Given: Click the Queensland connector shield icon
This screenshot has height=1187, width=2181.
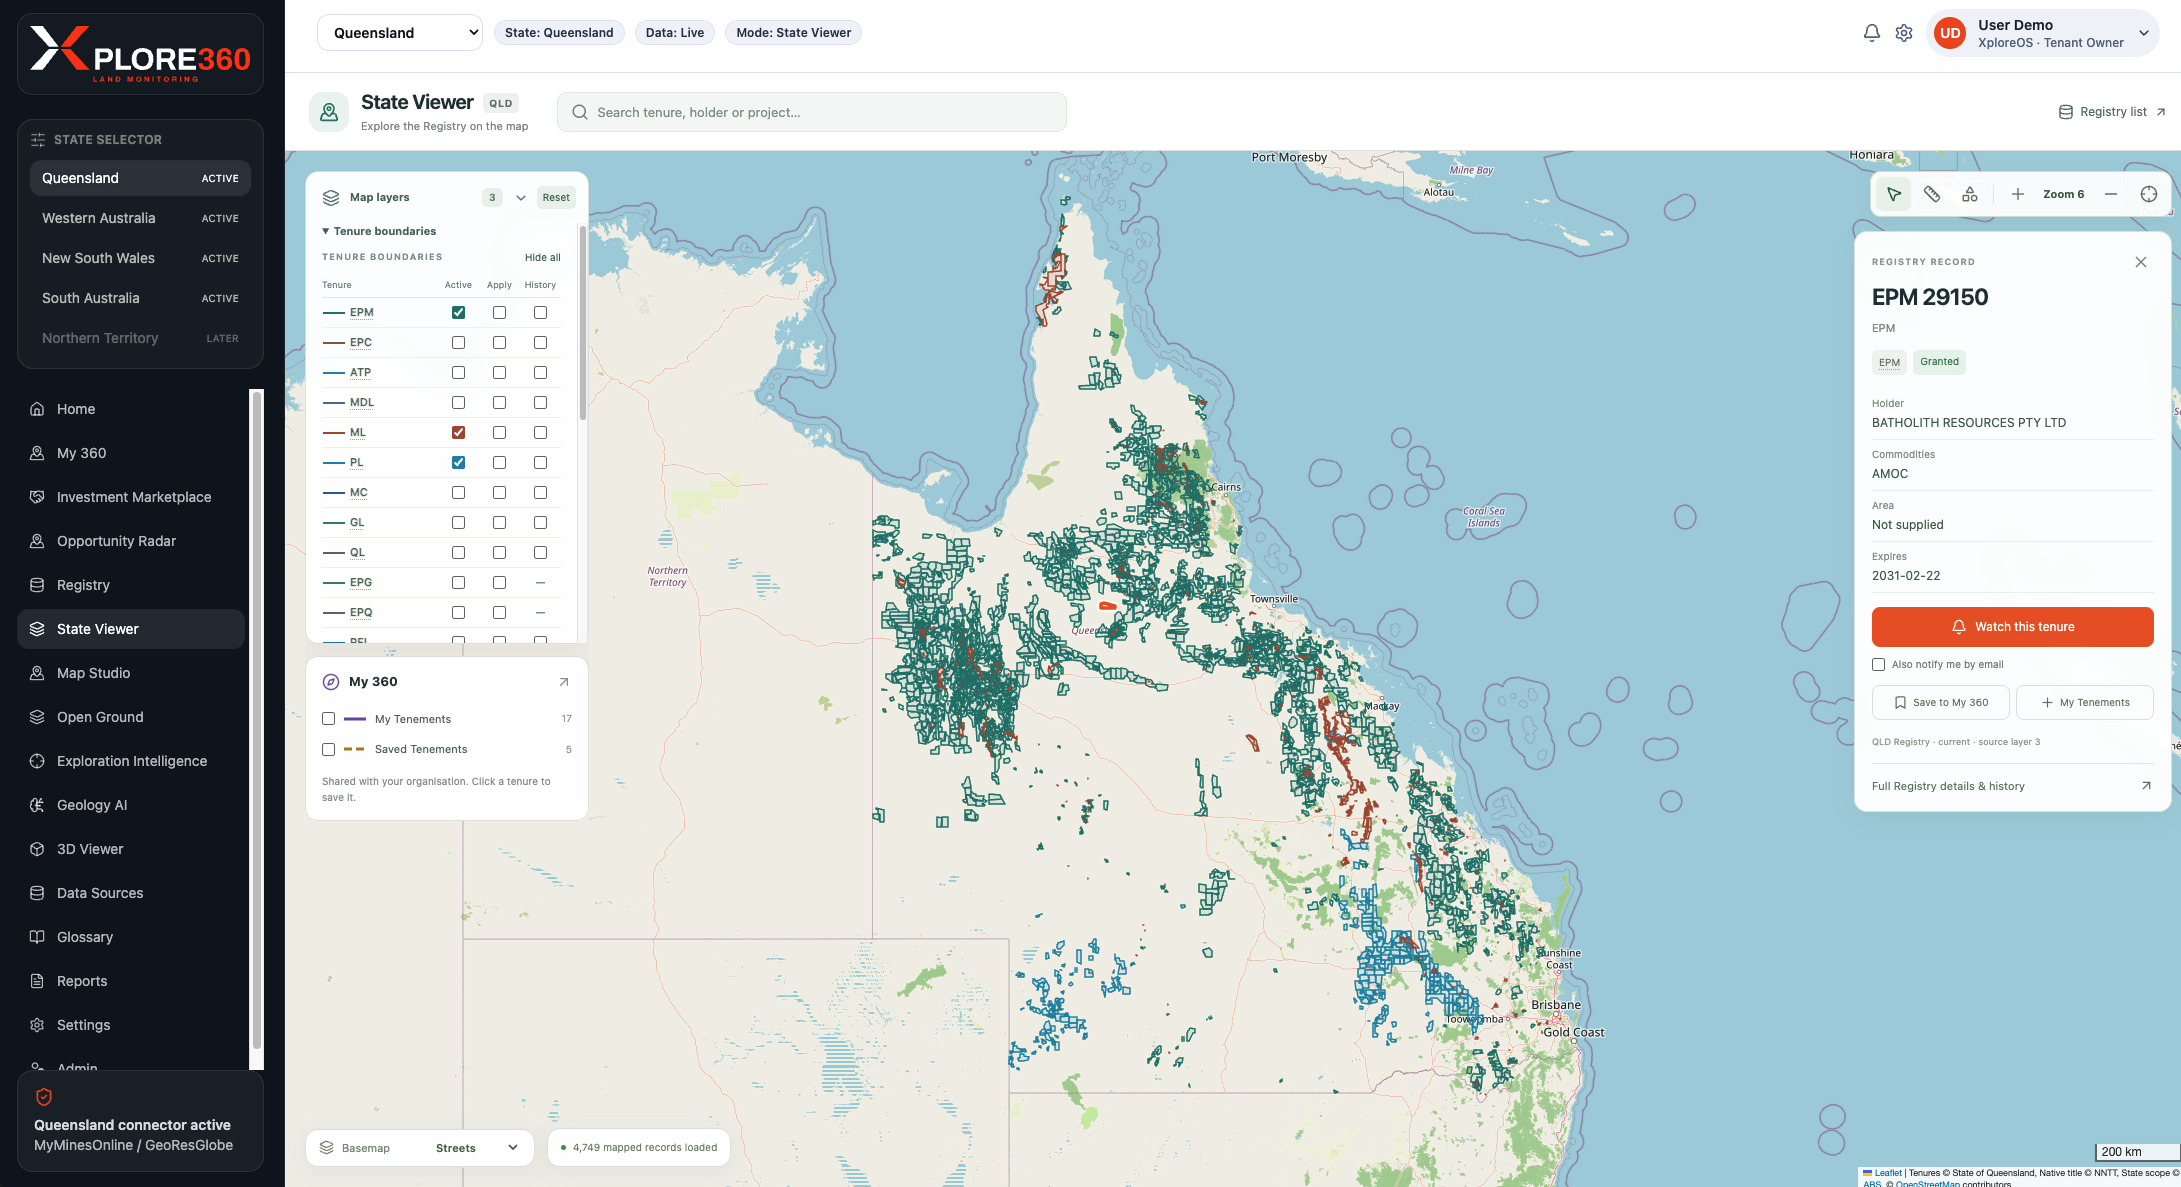Looking at the screenshot, I should [44, 1097].
